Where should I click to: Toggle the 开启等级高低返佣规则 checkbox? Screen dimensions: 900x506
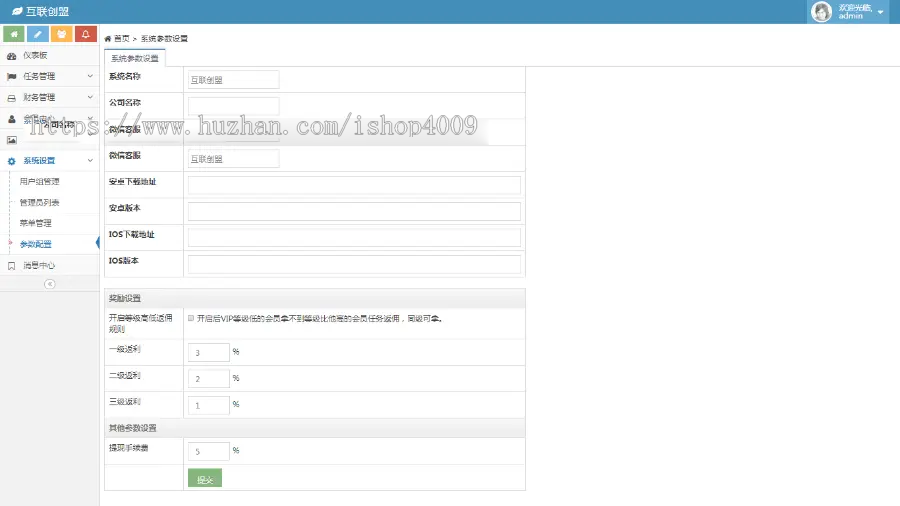pyautogui.click(x=191, y=318)
